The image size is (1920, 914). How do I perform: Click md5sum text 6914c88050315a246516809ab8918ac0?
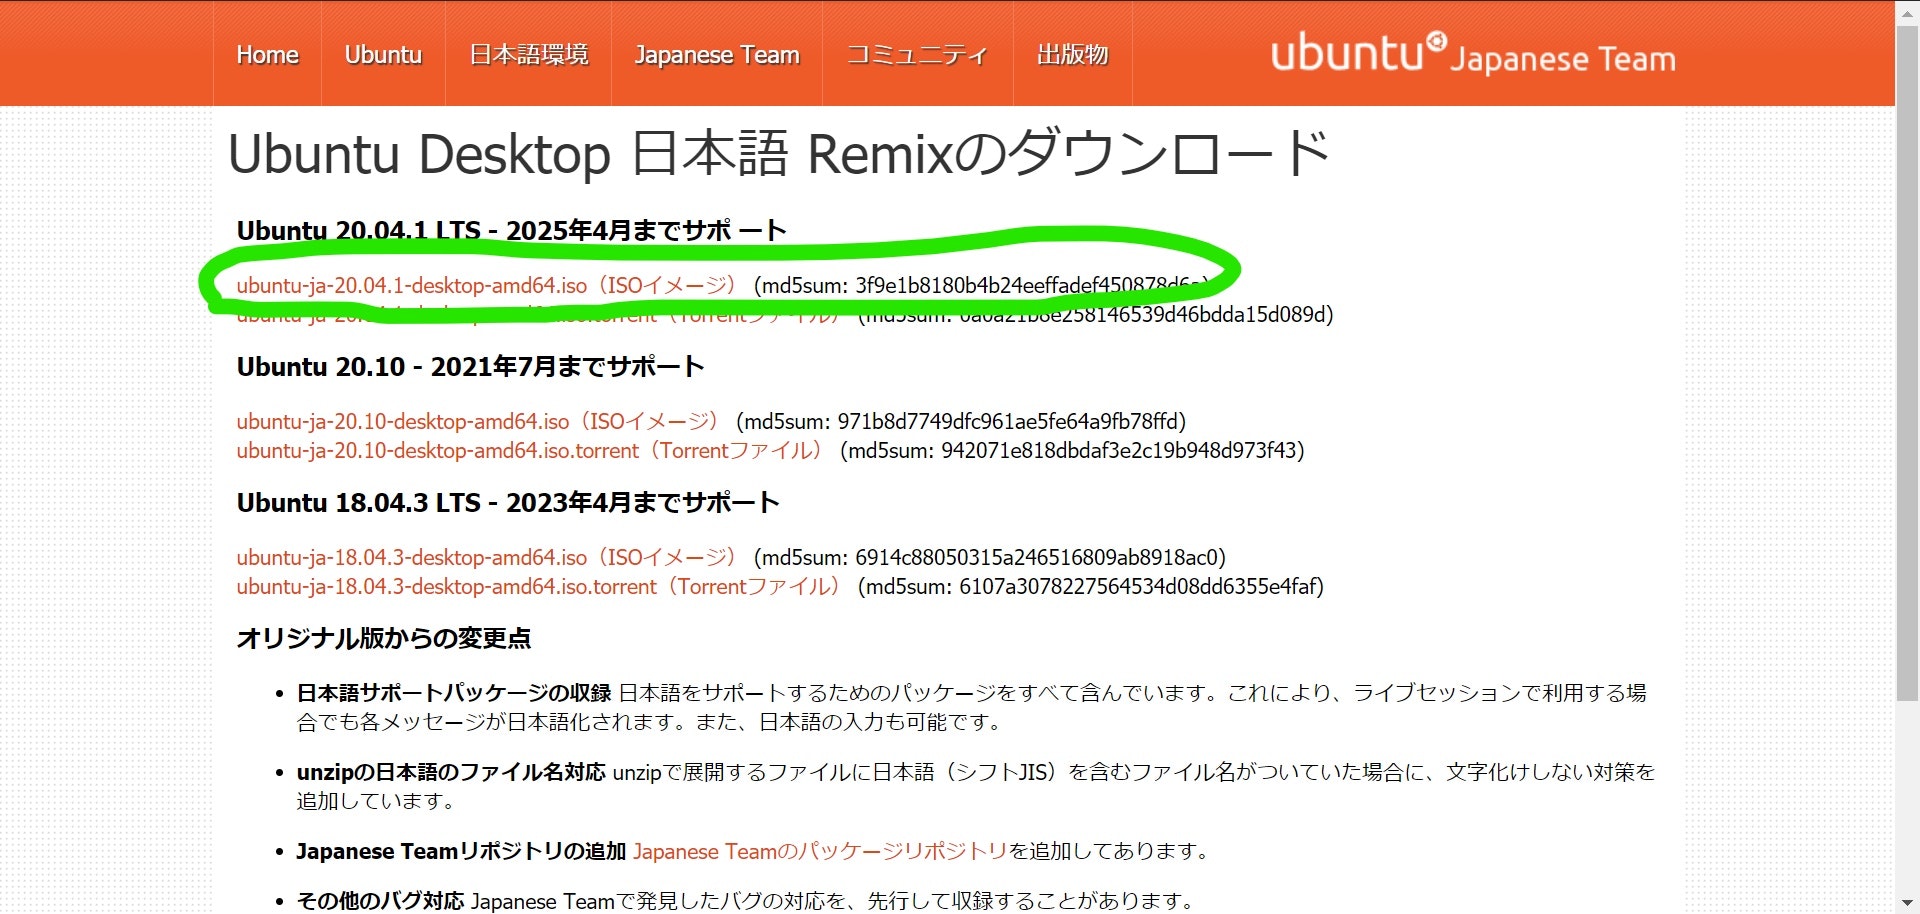[x=1037, y=557]
